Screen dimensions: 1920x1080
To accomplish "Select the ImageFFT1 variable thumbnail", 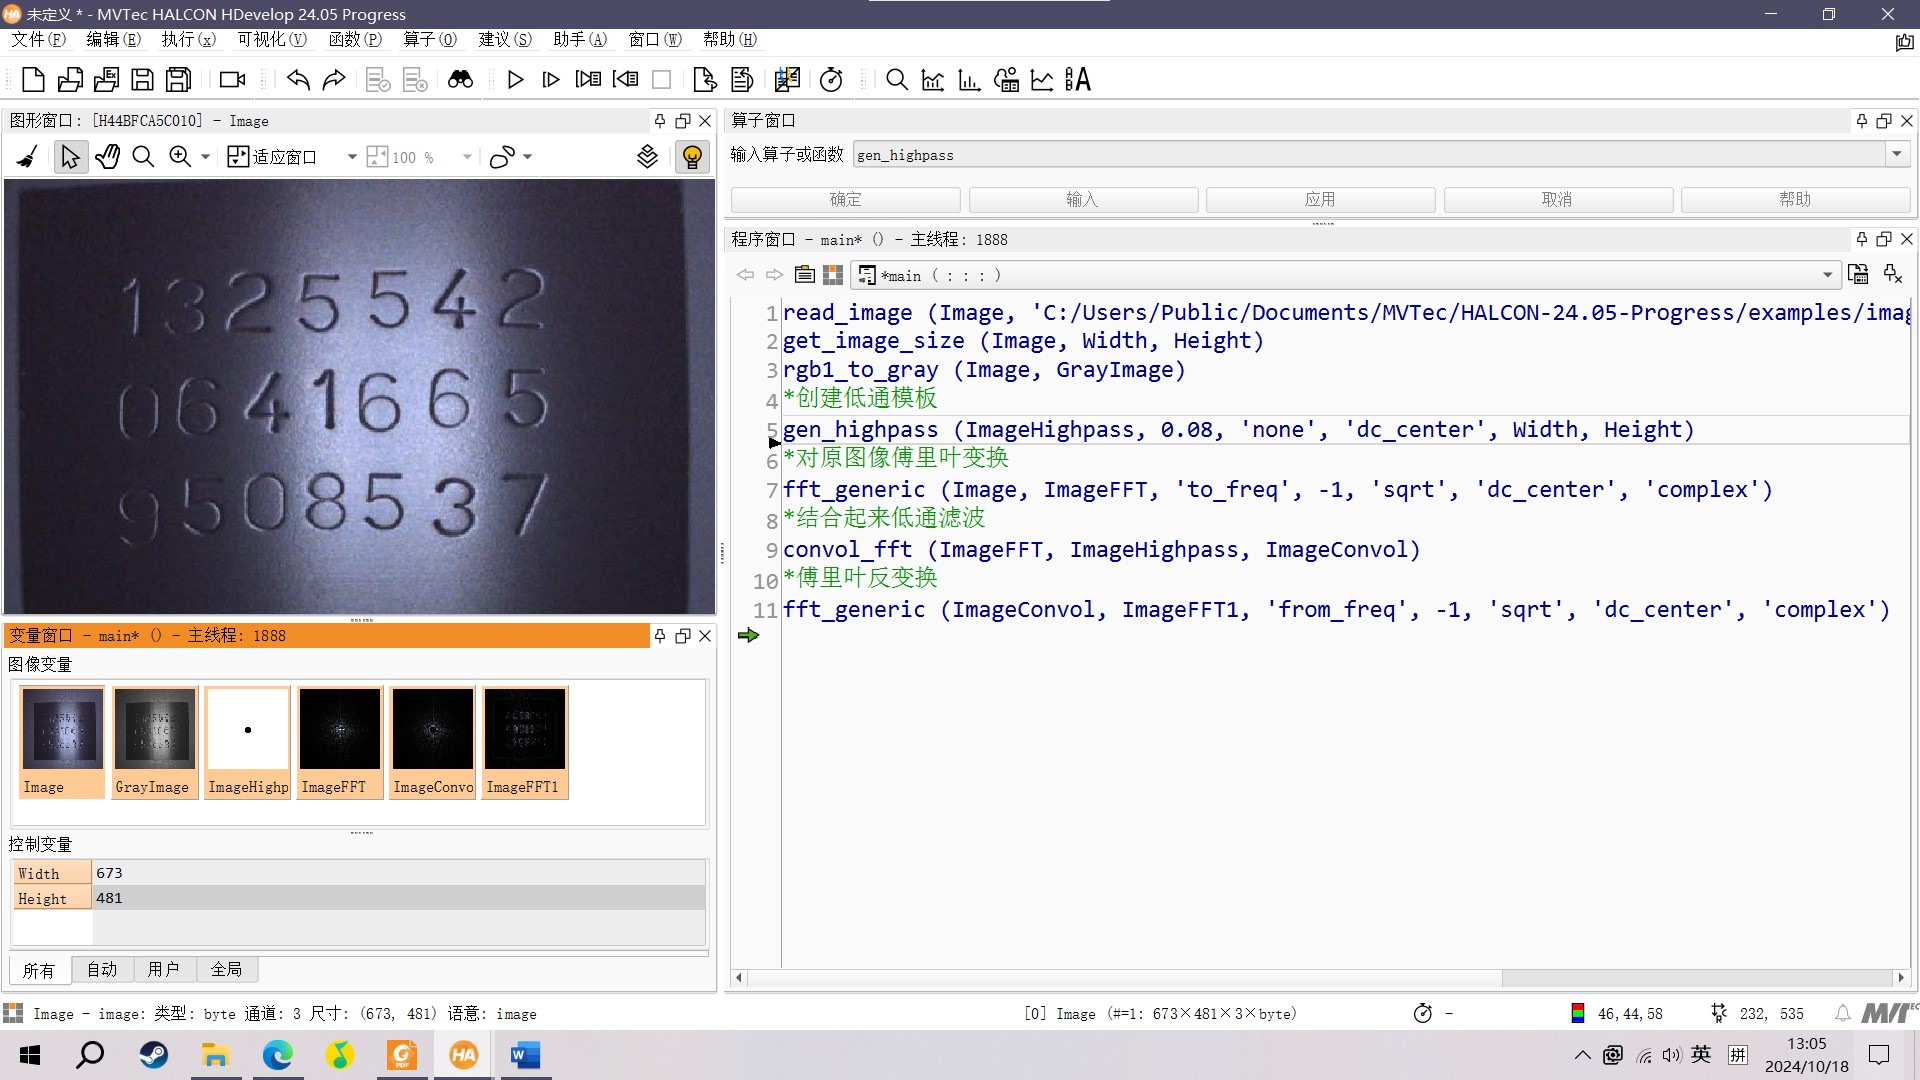I will coord(524,742).
